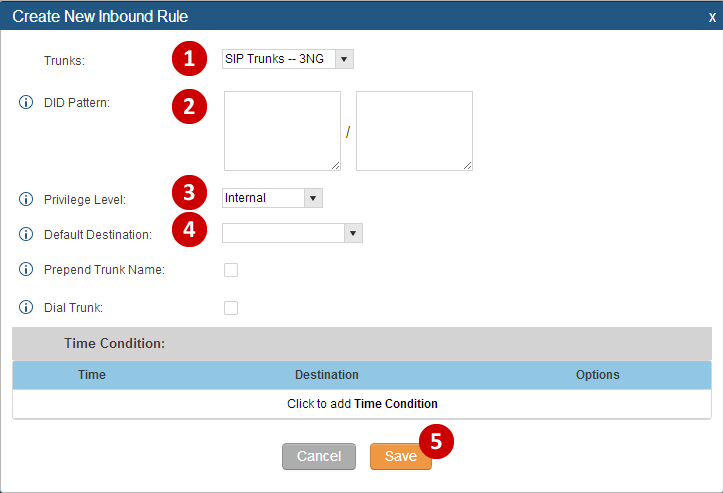The width and height of the screenshot is (723, 493).
Task: Toggle the Dial Trunk checkbox
Action: pyautogui.click(x=231, y=308)
